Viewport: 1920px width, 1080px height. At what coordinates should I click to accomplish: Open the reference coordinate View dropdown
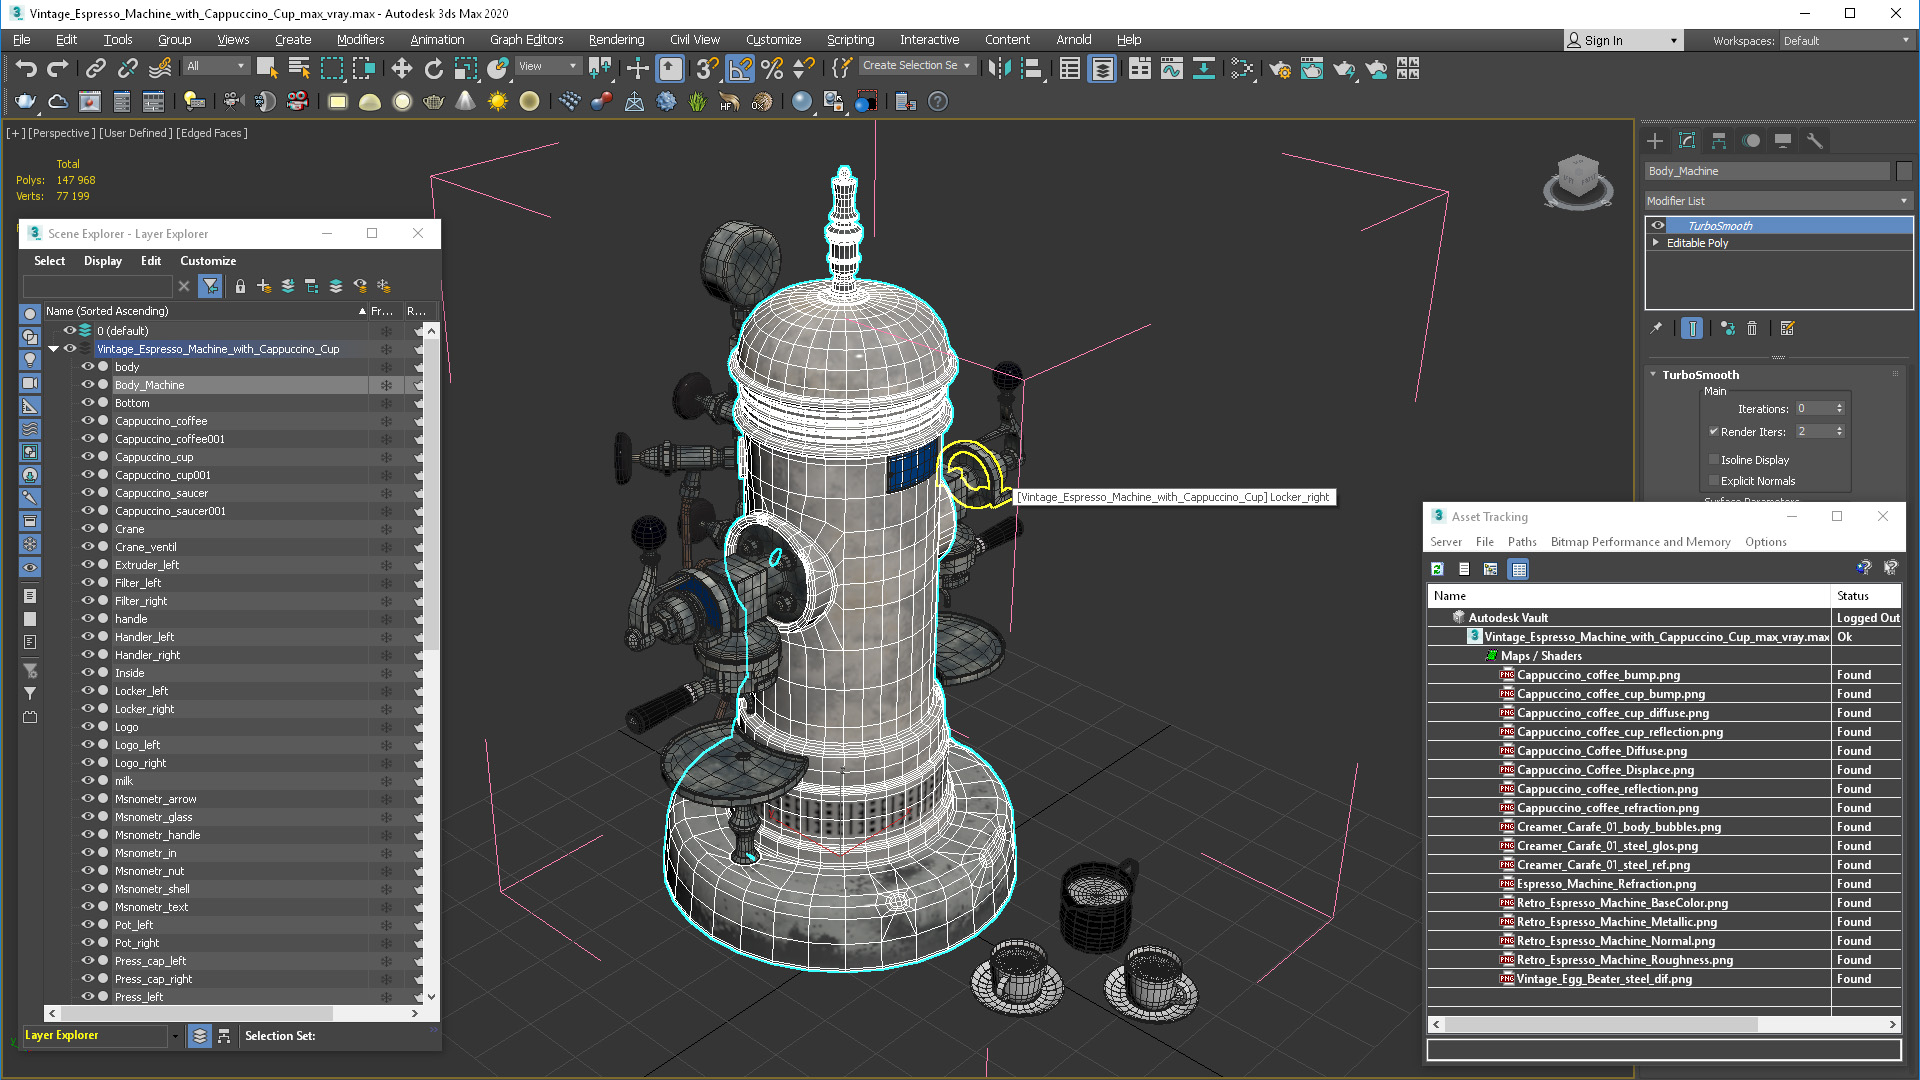click(x=548, y=66)
